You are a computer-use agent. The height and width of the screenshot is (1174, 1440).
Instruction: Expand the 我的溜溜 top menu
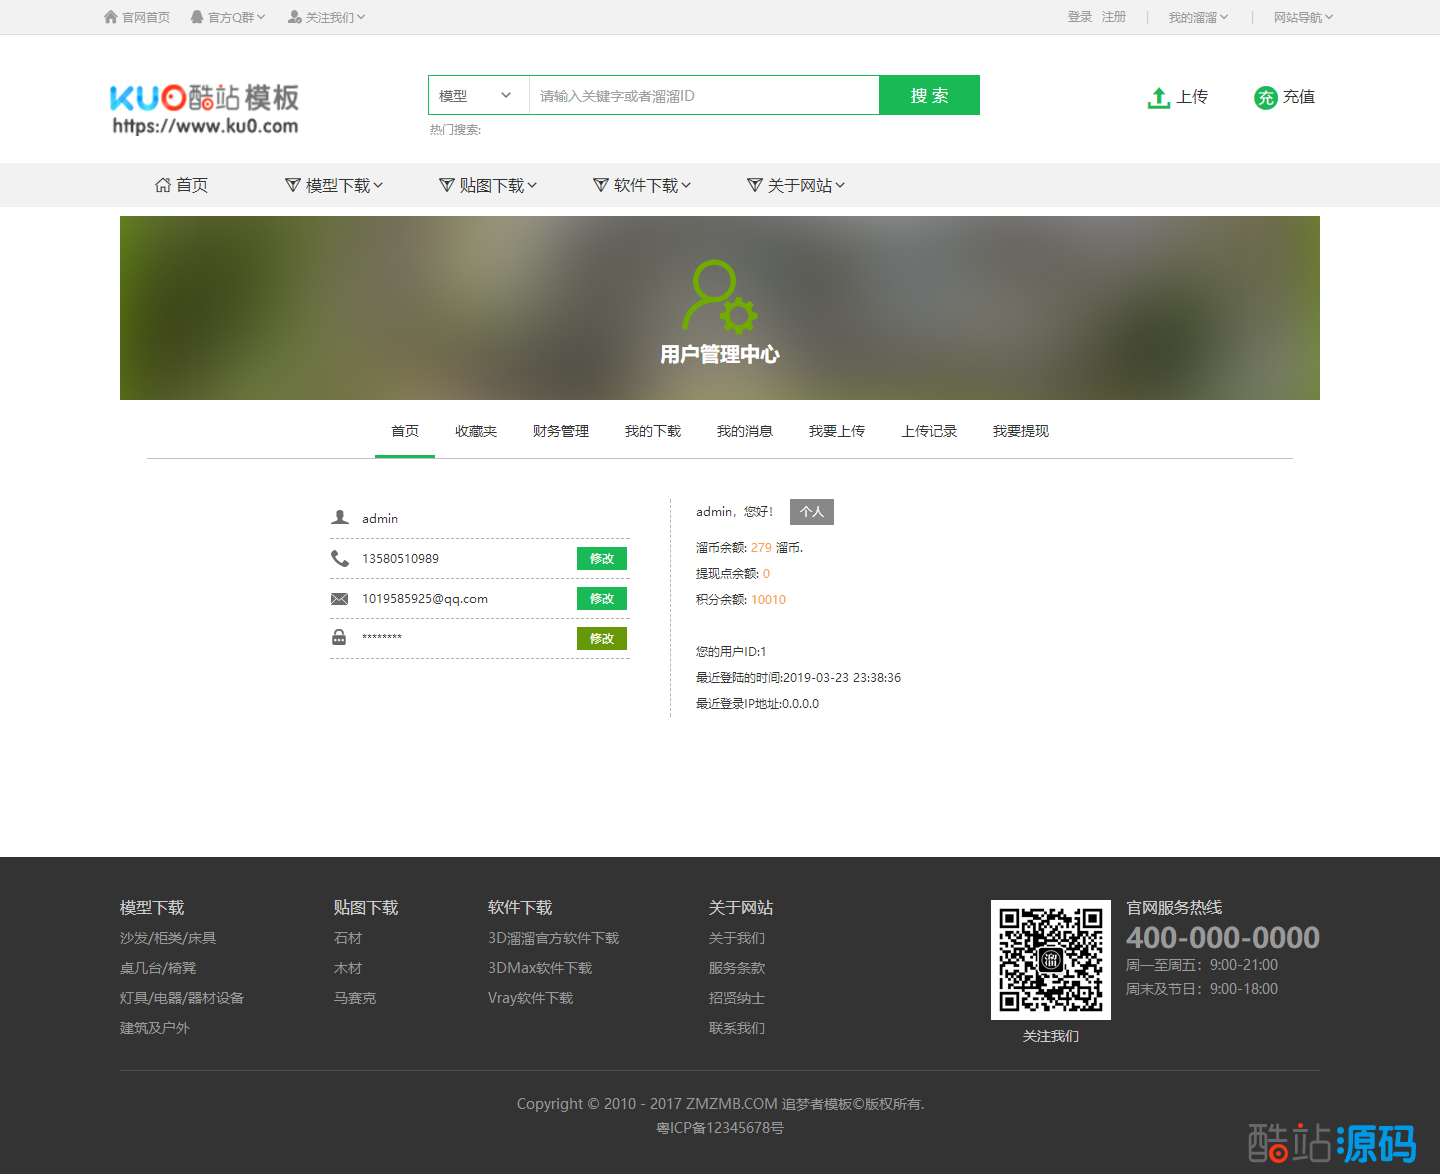[1198, 17]
